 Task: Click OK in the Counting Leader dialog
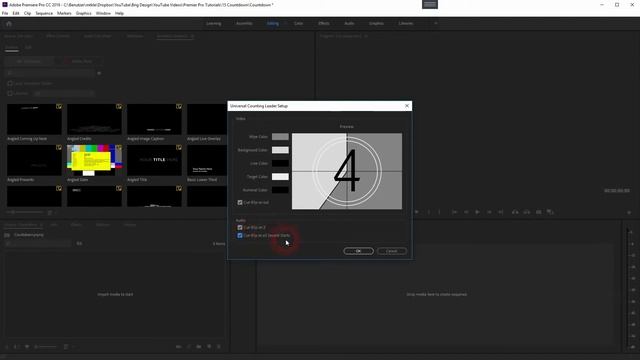click(x=358, y=251)
